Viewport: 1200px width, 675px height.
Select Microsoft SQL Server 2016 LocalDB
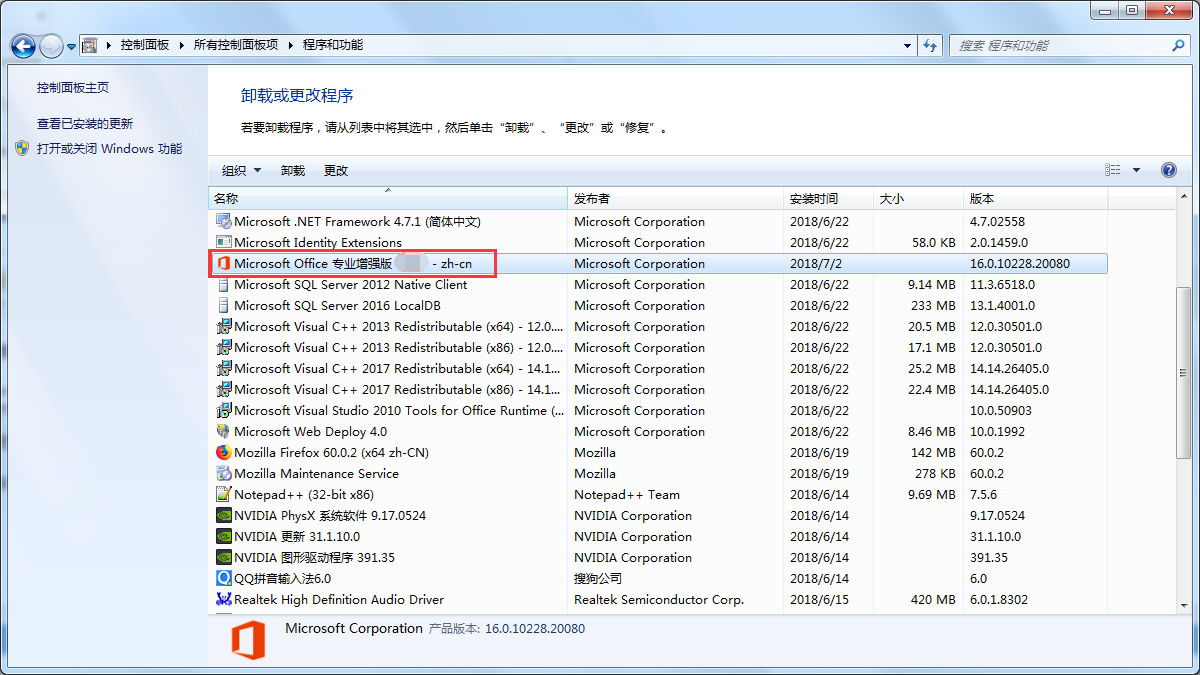(x=338, y=306)
